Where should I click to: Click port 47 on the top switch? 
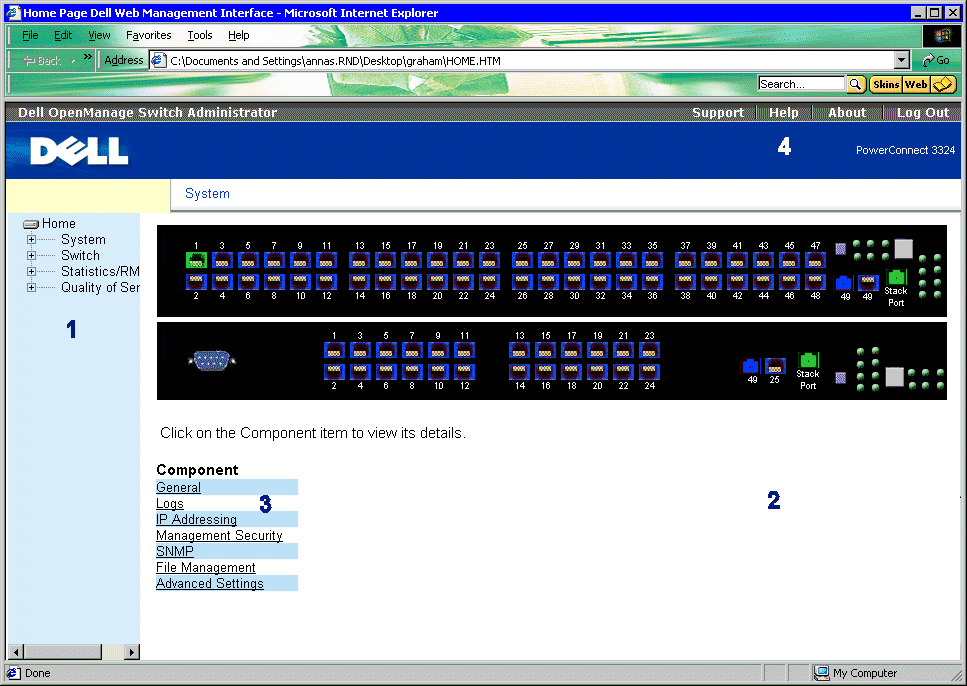[815, 260]
